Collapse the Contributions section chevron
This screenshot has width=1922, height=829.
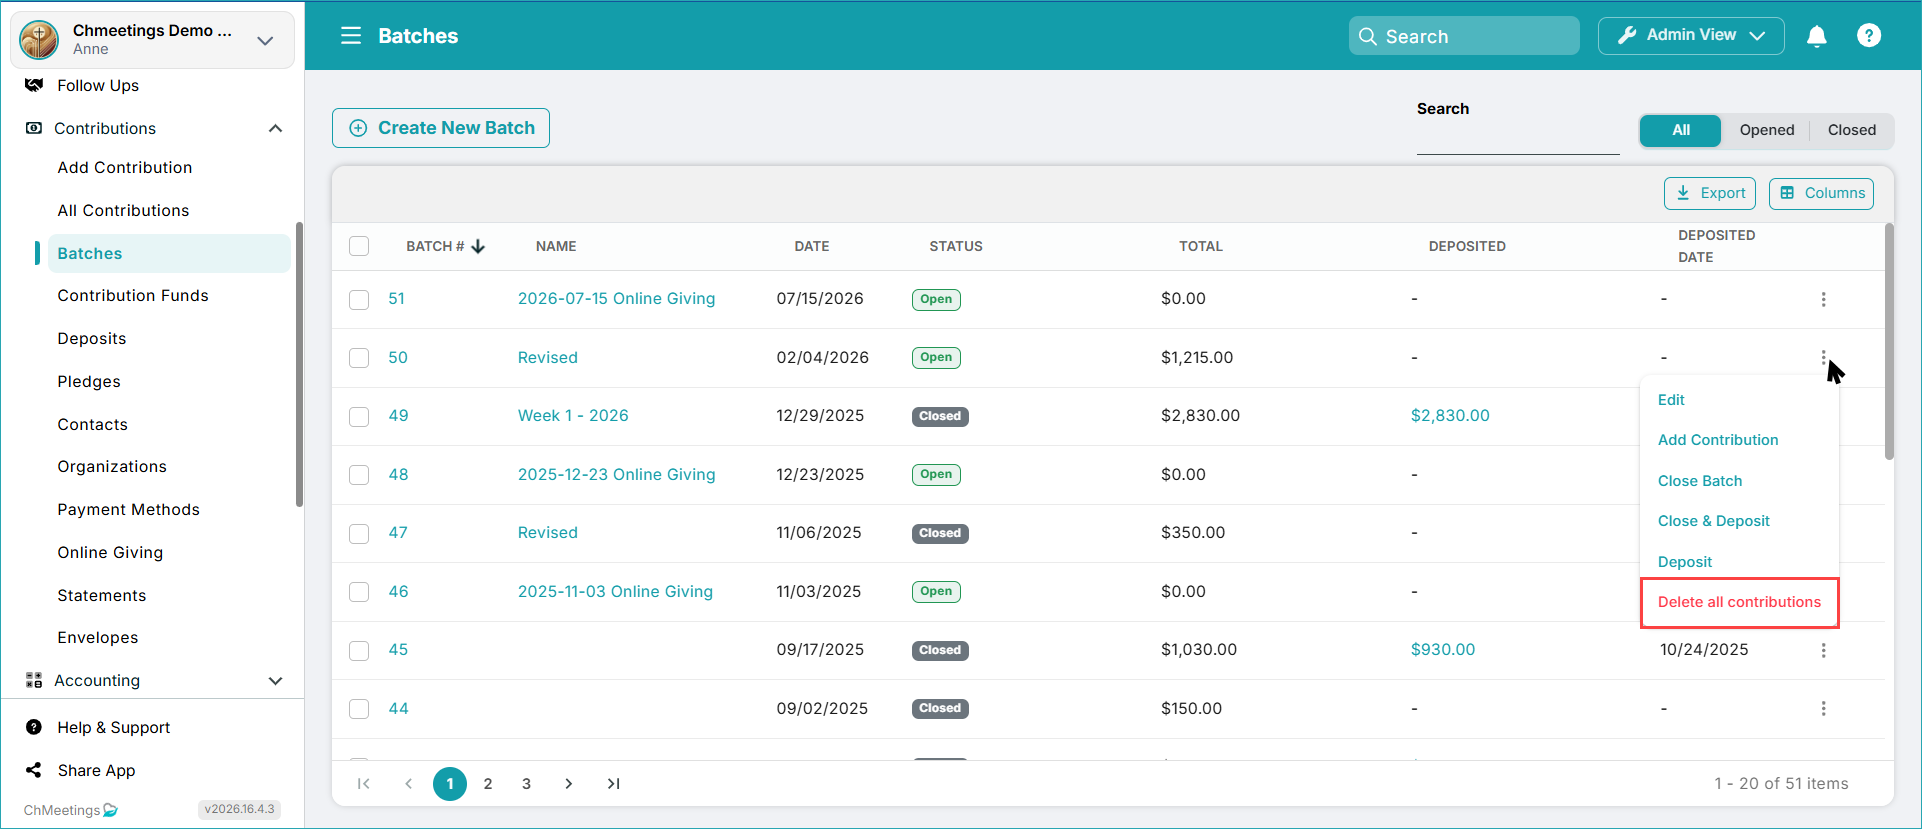point(276,128)
